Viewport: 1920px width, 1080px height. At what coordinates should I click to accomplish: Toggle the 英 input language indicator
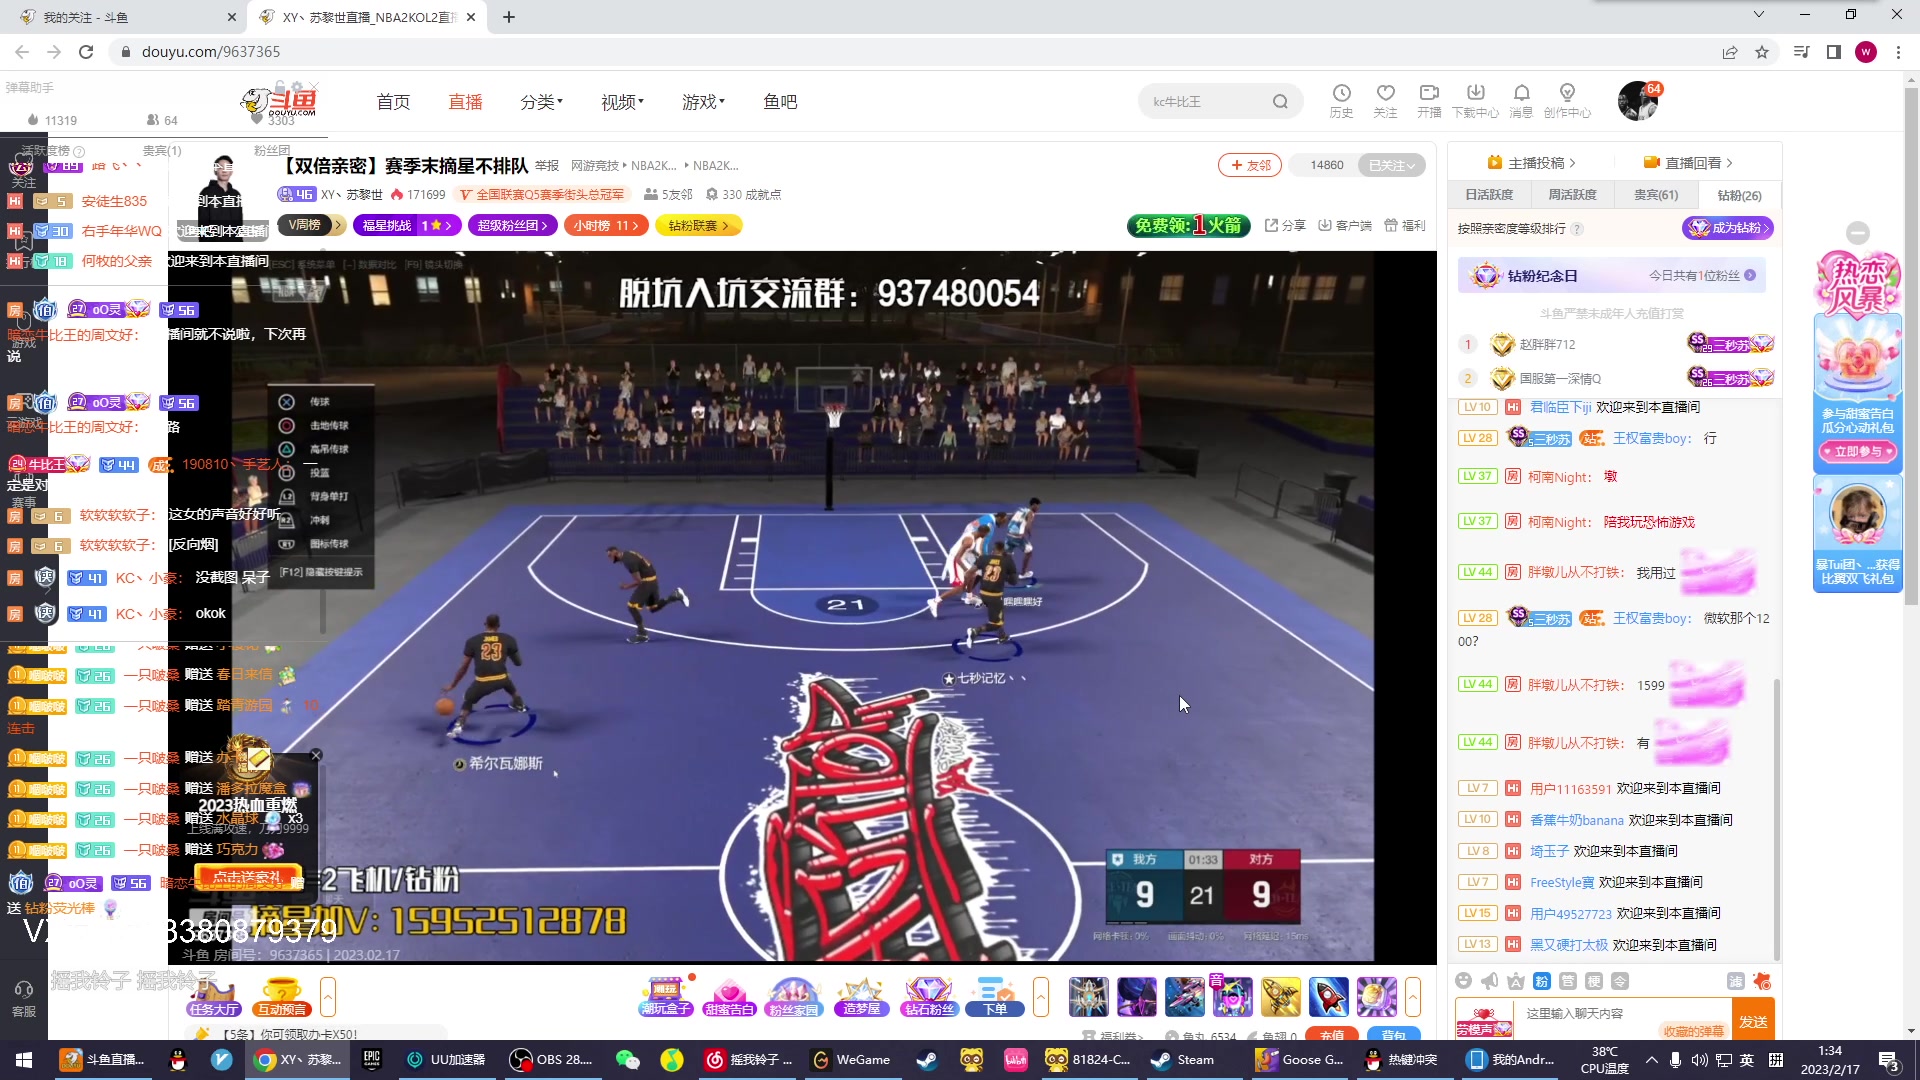coord(1747,1060)
